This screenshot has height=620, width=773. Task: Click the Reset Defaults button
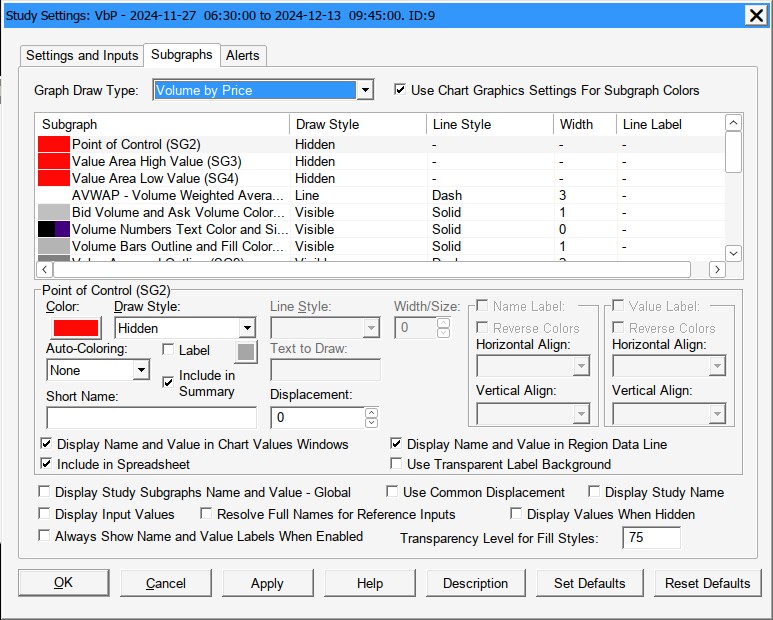pos(708,583)
